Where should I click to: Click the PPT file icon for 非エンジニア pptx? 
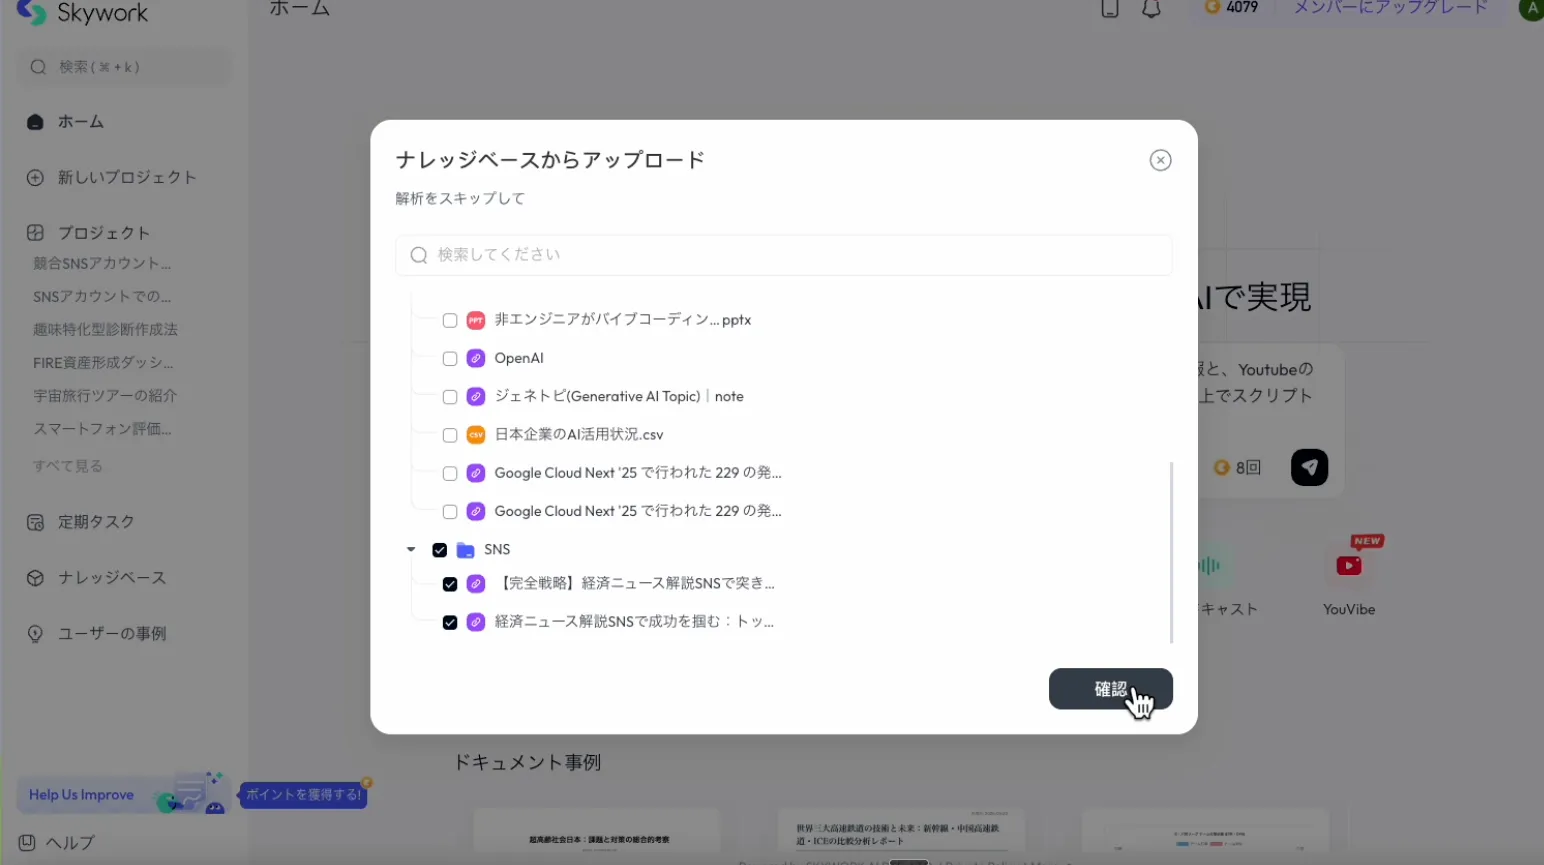pyautogui.click(x=476, y=320)
